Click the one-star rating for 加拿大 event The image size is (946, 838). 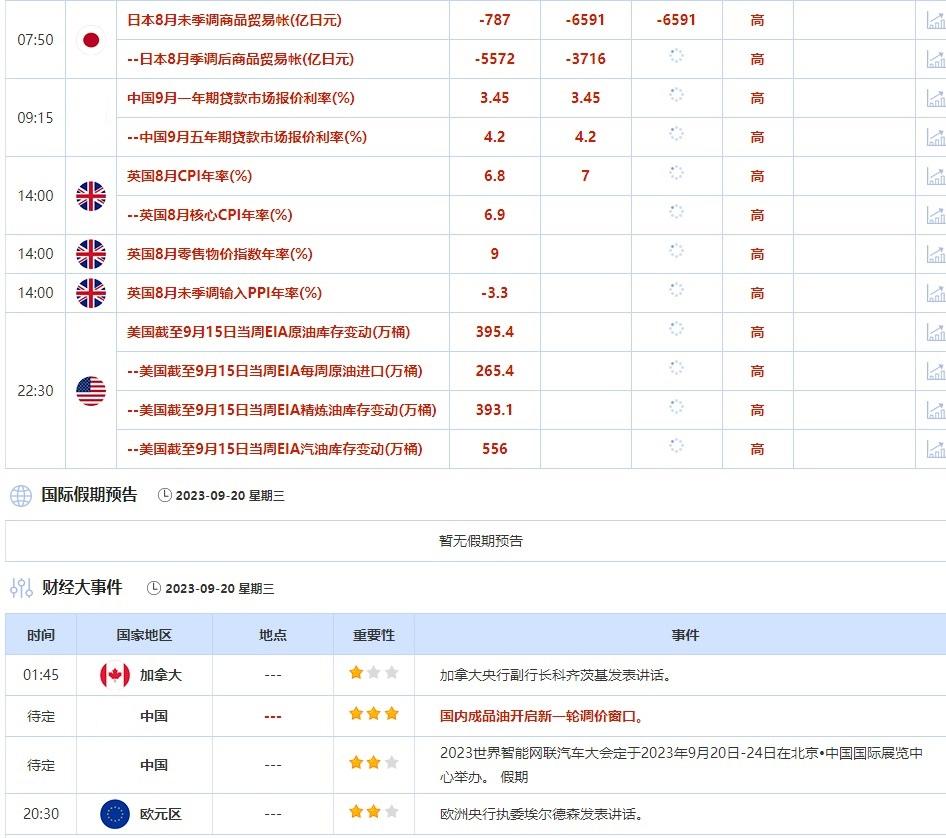[x=373, y=672]
